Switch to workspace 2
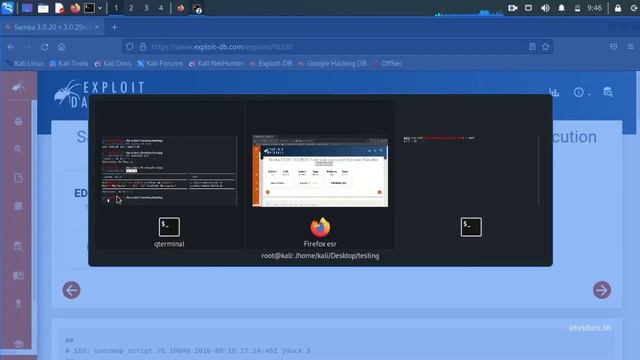The width and height of the screenshot is (640, 360). [131, 8]
